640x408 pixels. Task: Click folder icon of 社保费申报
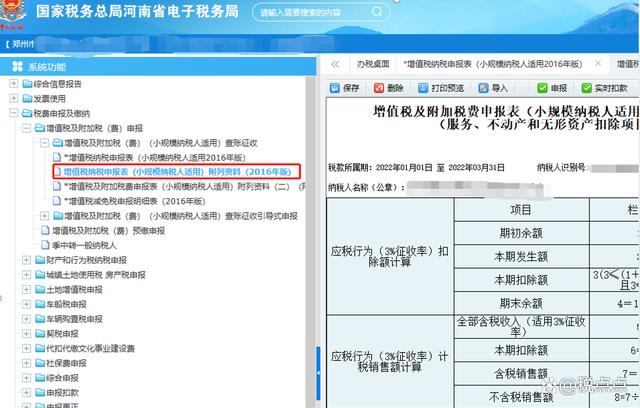click(40, 363)
